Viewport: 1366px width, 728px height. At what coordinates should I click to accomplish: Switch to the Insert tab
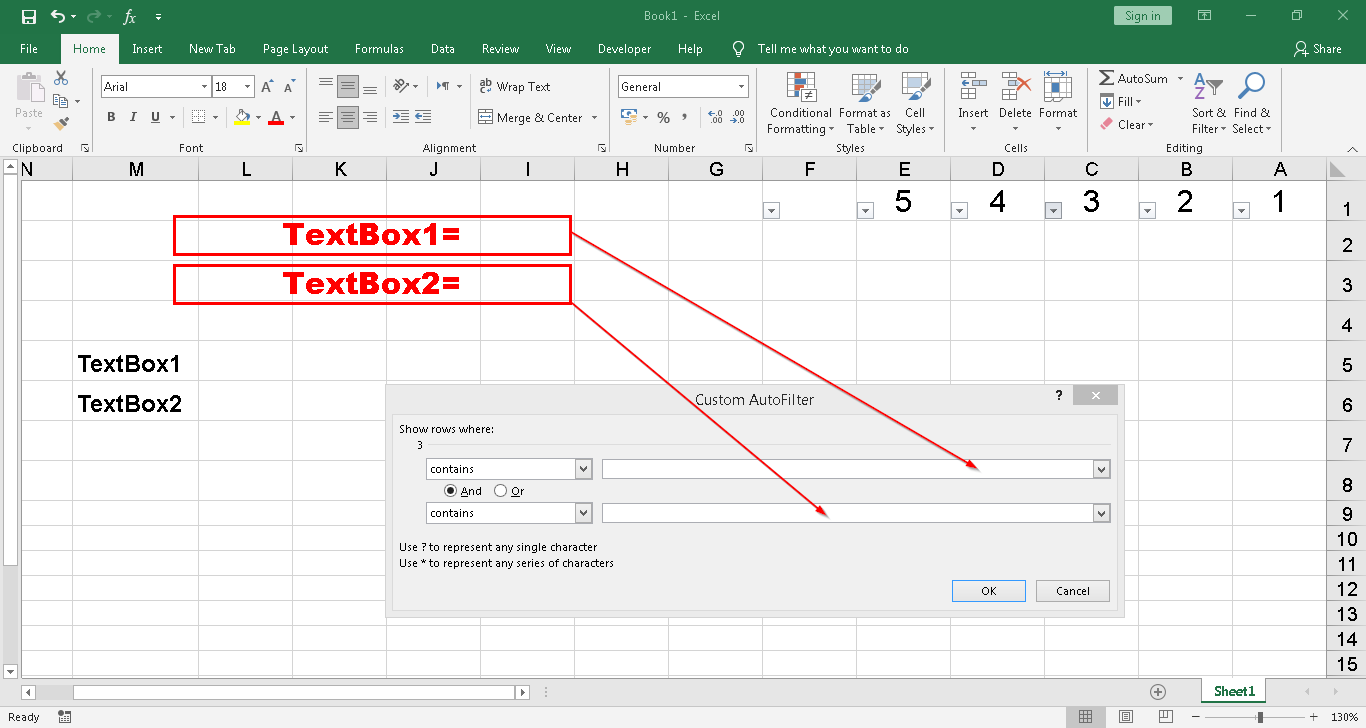point(147,49)
